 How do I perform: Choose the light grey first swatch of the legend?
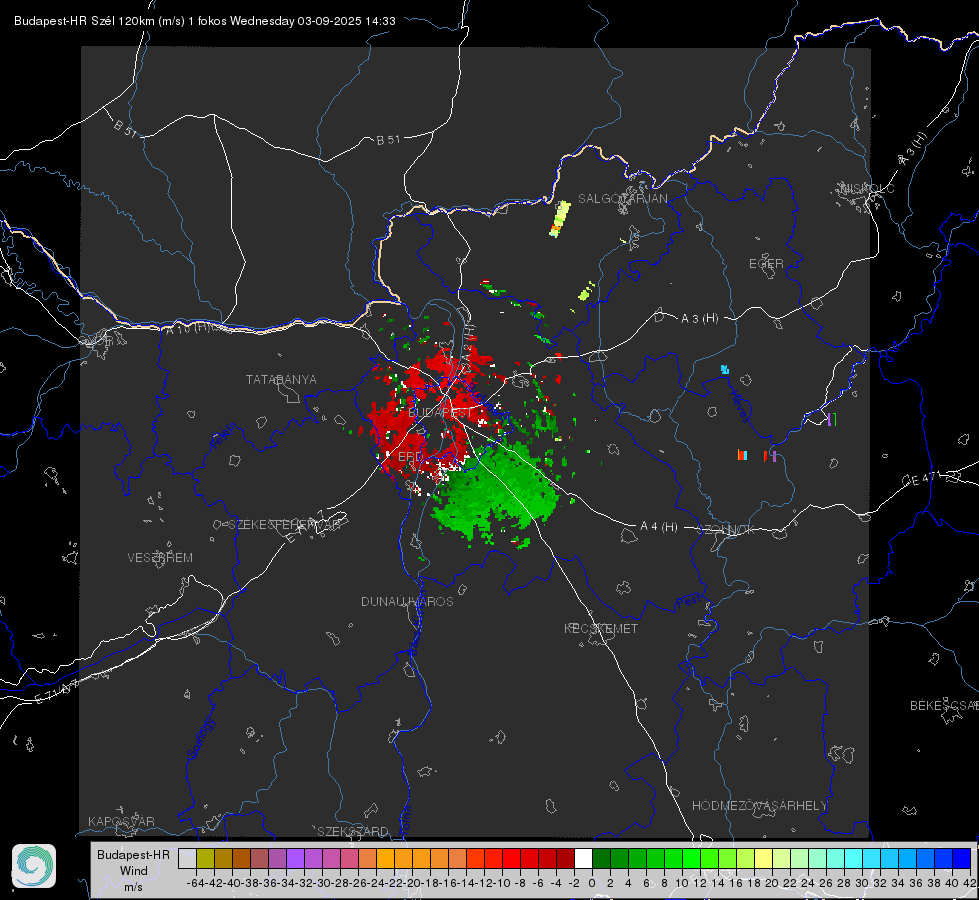click(187, 858)
